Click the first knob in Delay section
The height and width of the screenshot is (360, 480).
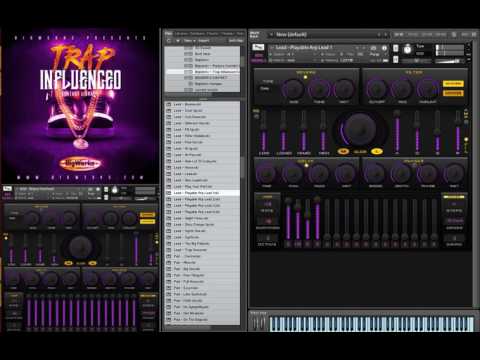267,174
